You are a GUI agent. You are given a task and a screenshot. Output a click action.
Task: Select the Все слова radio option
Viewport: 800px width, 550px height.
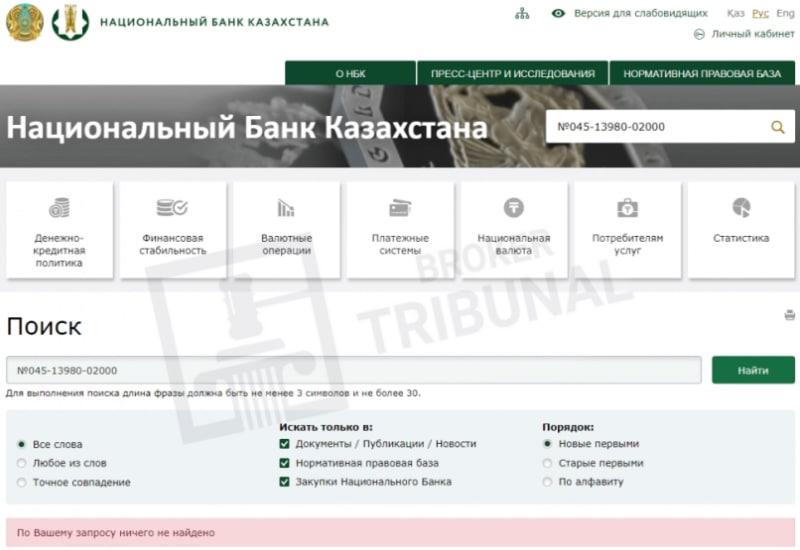[x=21, y=444]
